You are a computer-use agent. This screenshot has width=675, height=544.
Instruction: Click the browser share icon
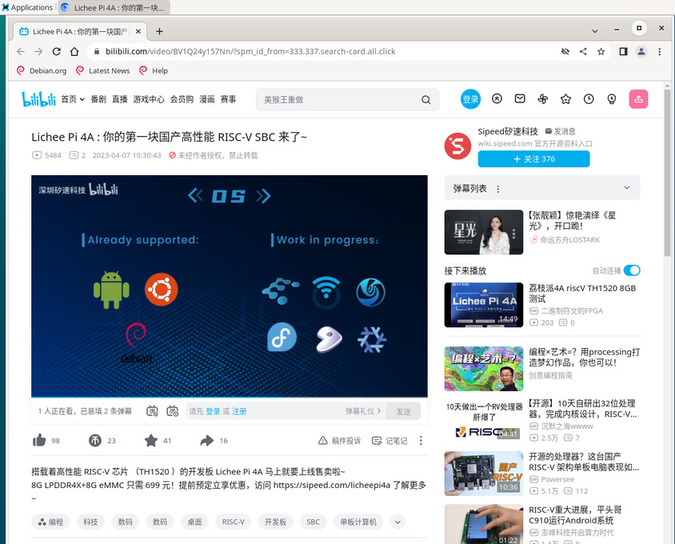pyautogui.click(x=583, y=52)
